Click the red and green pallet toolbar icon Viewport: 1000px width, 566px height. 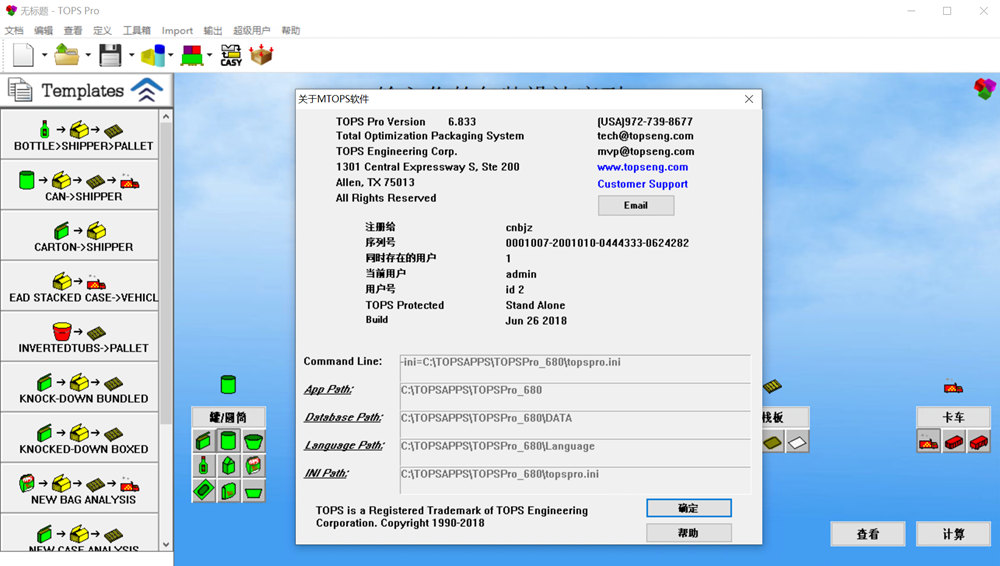pos(192,56)
